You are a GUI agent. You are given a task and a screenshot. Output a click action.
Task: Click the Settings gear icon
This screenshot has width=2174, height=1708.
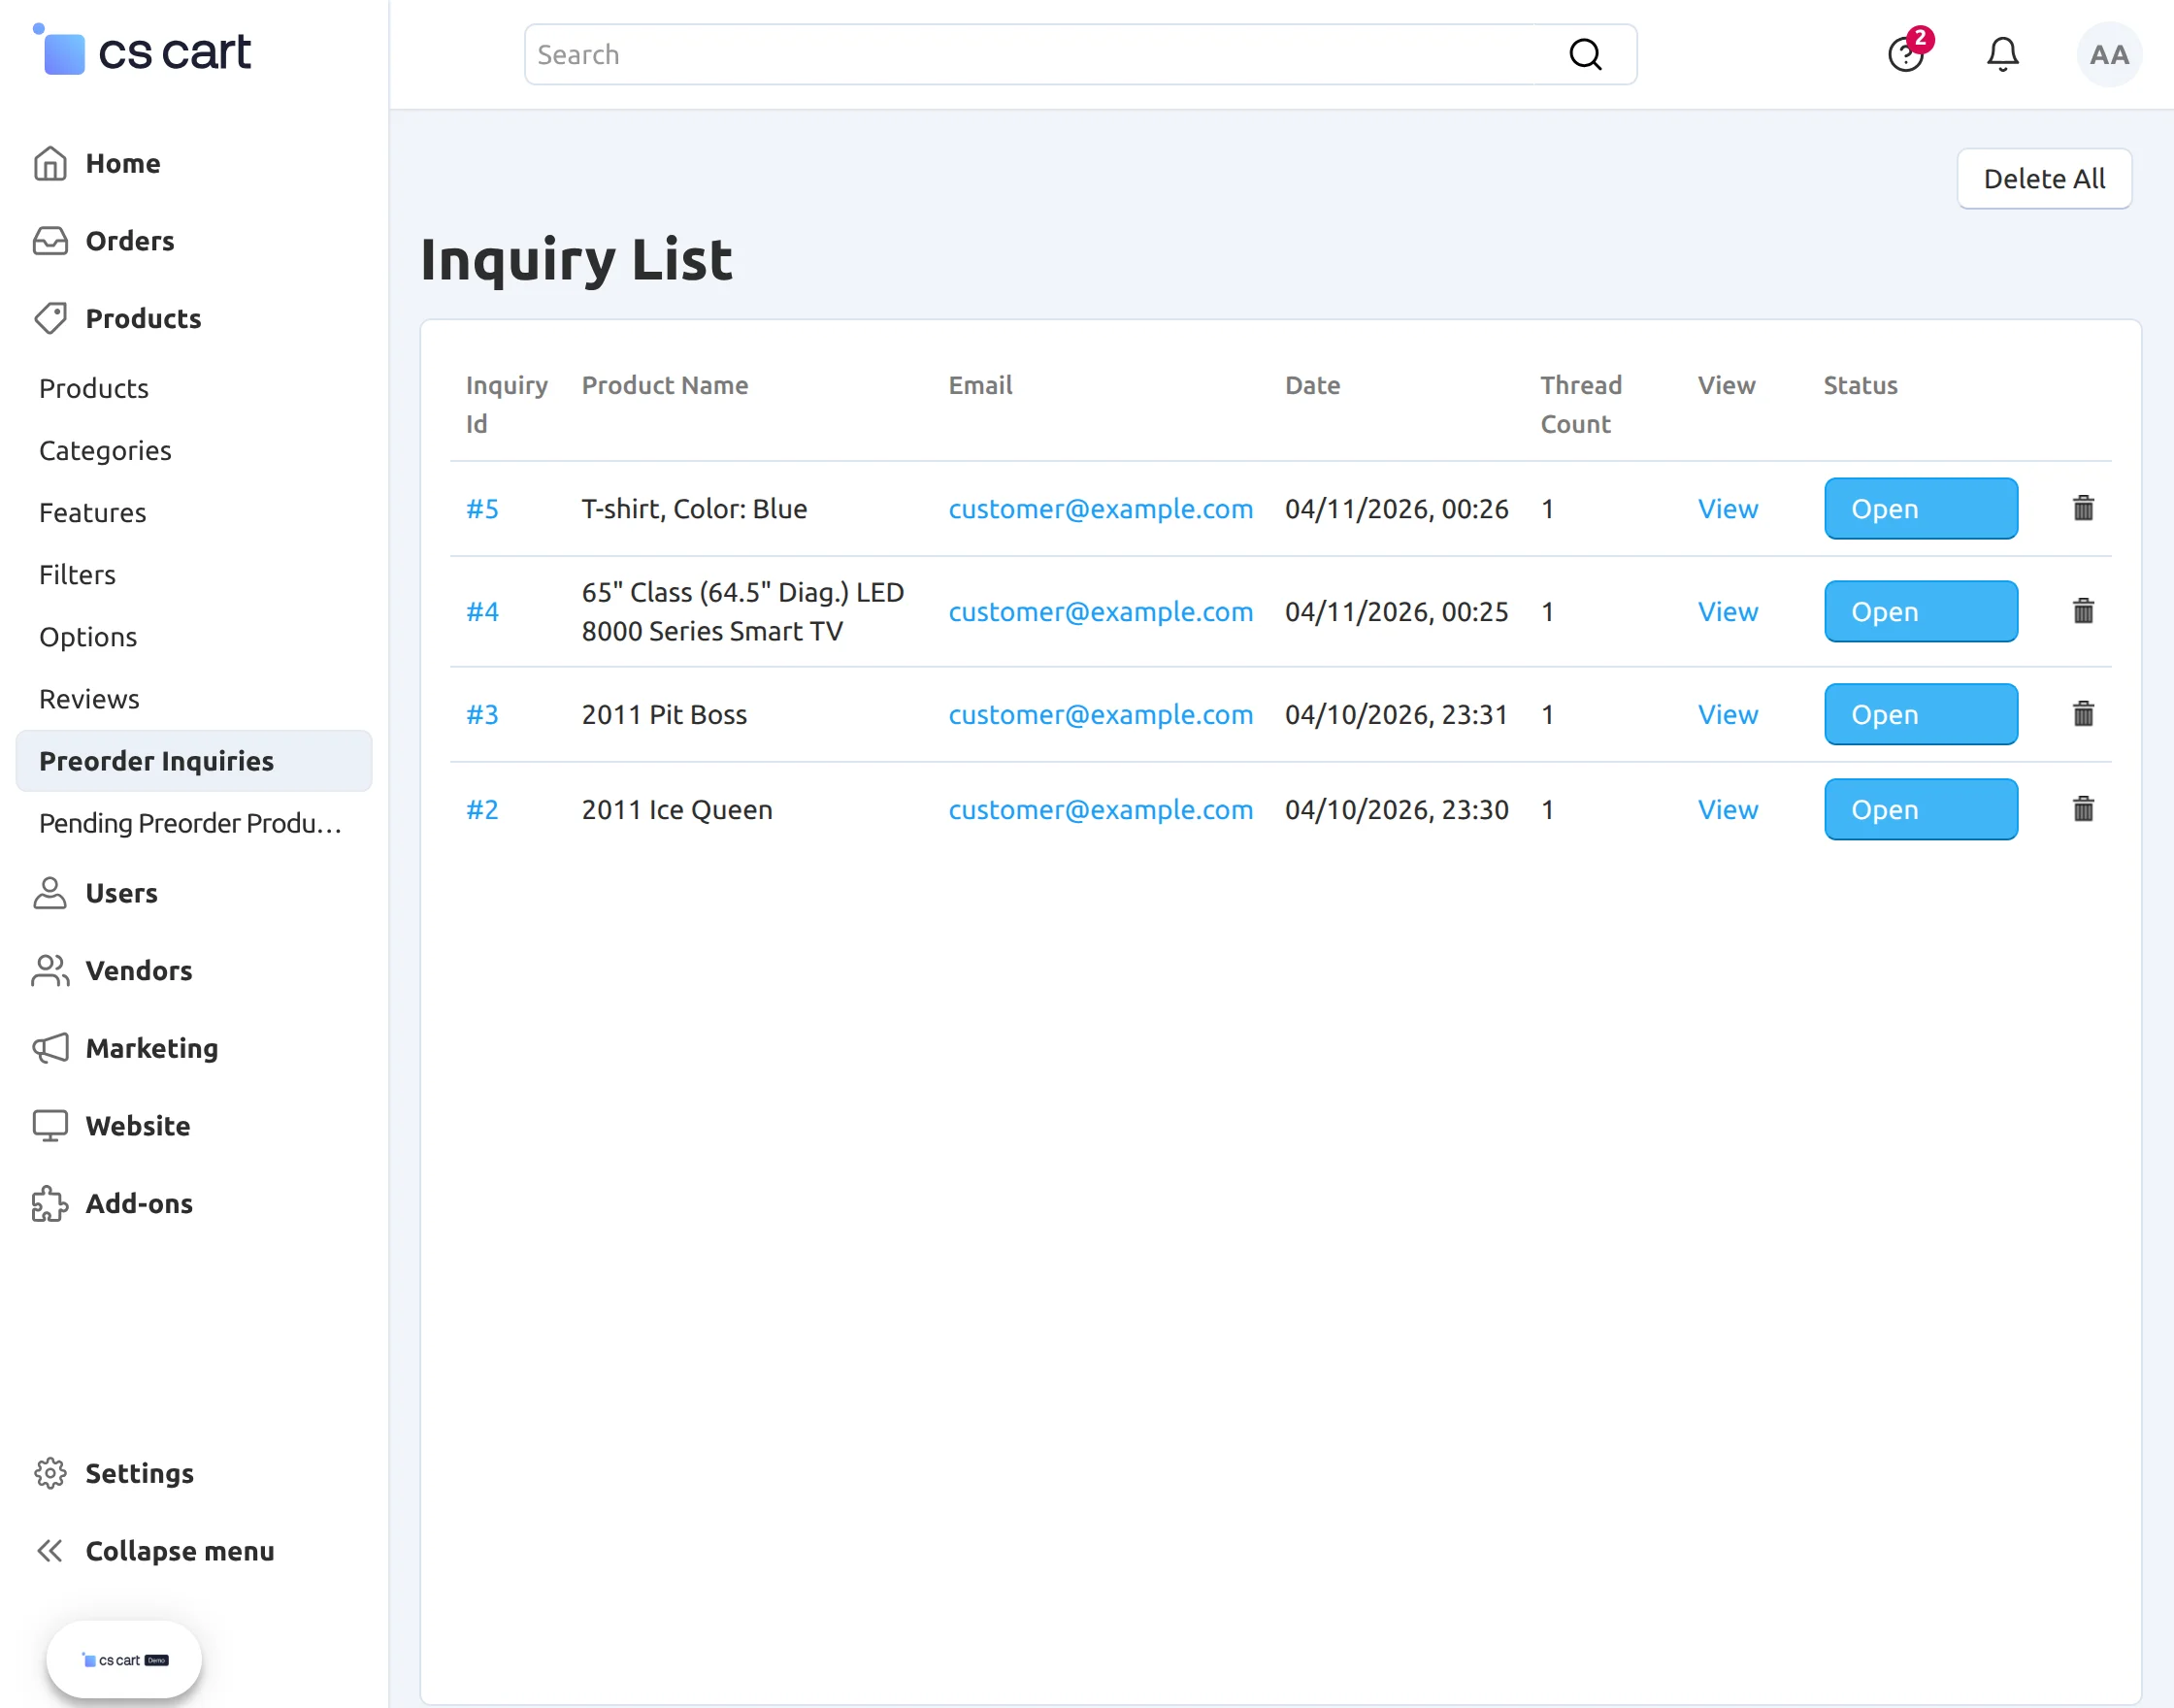[x=51, y=1473]
